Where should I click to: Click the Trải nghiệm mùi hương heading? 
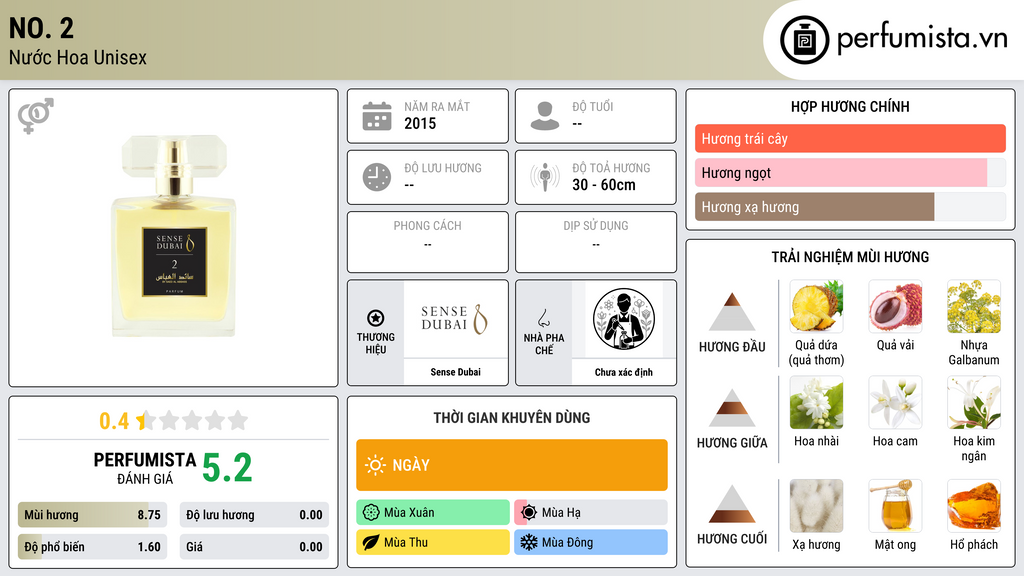point(850,257)
